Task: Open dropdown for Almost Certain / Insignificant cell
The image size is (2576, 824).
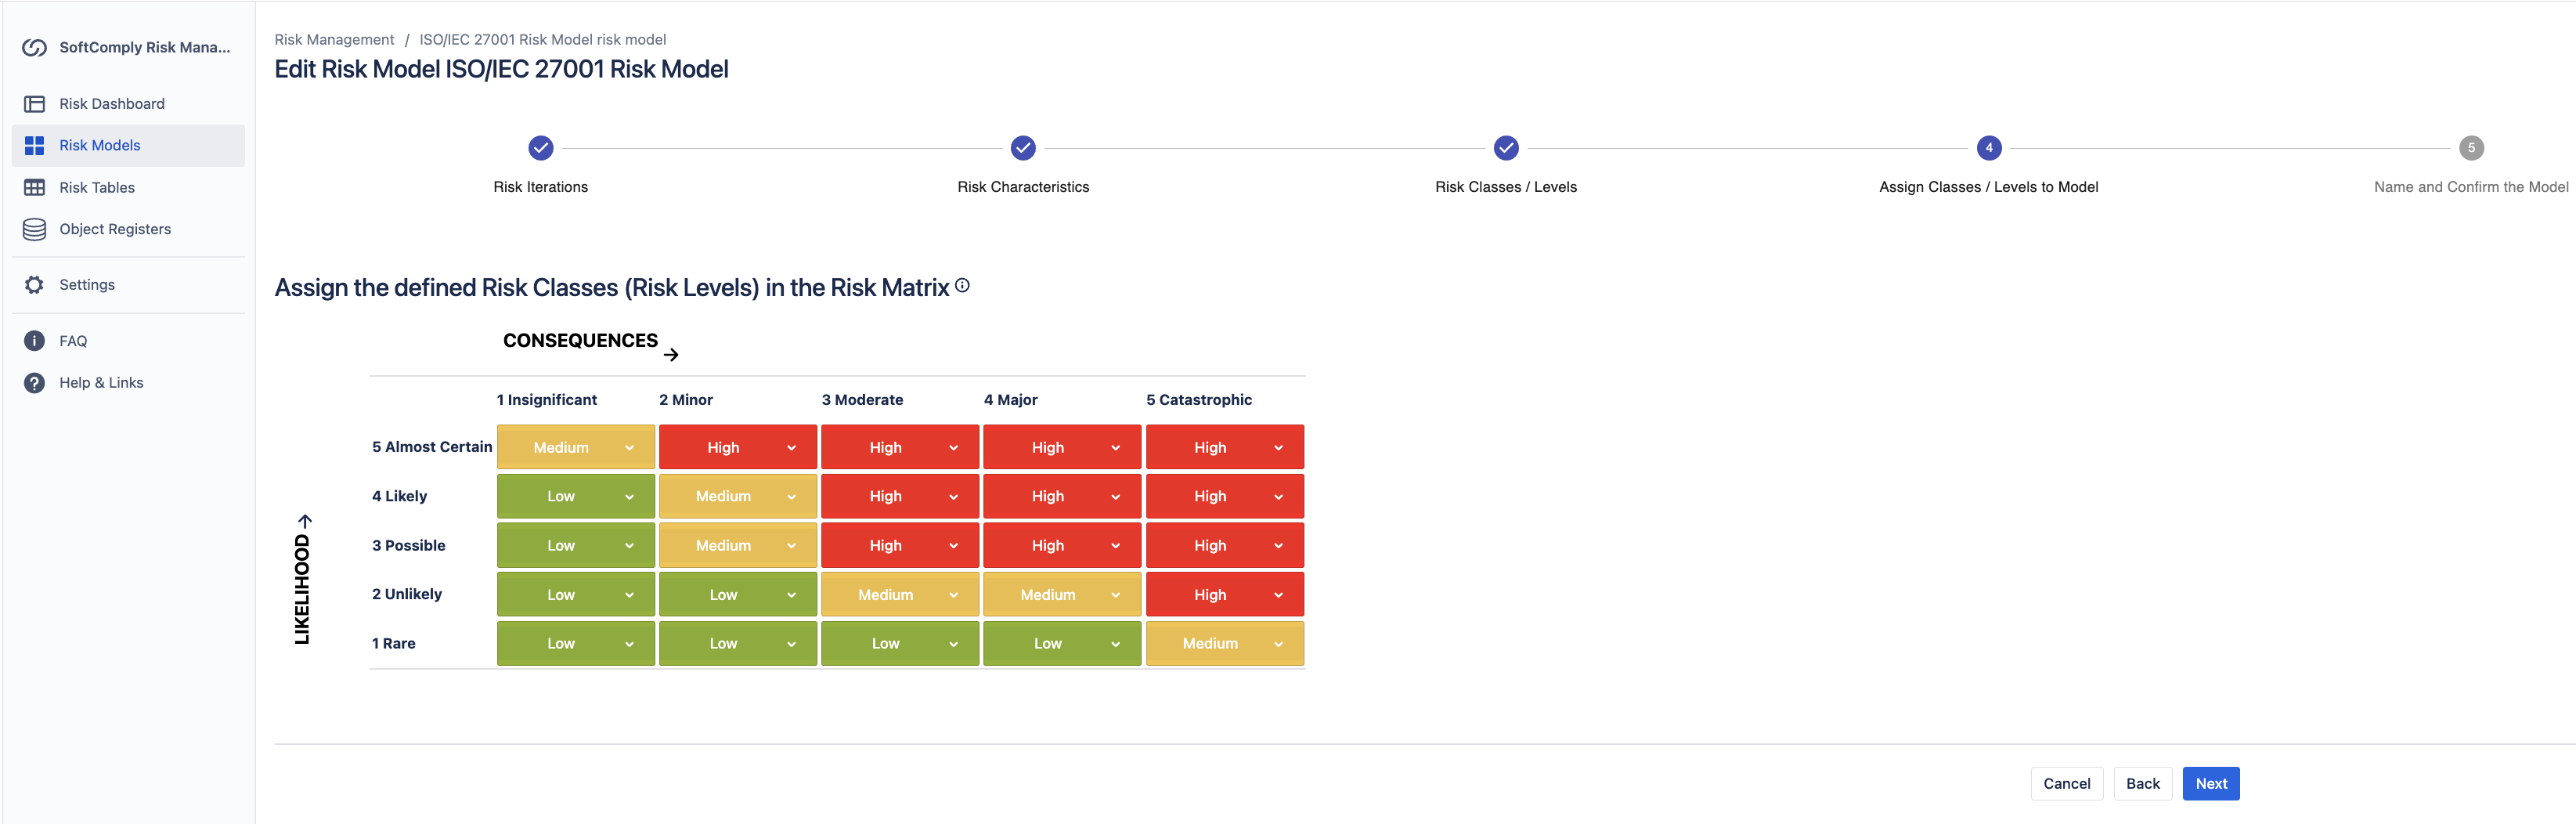Action: pyautogui.click(x=575, y=447)
